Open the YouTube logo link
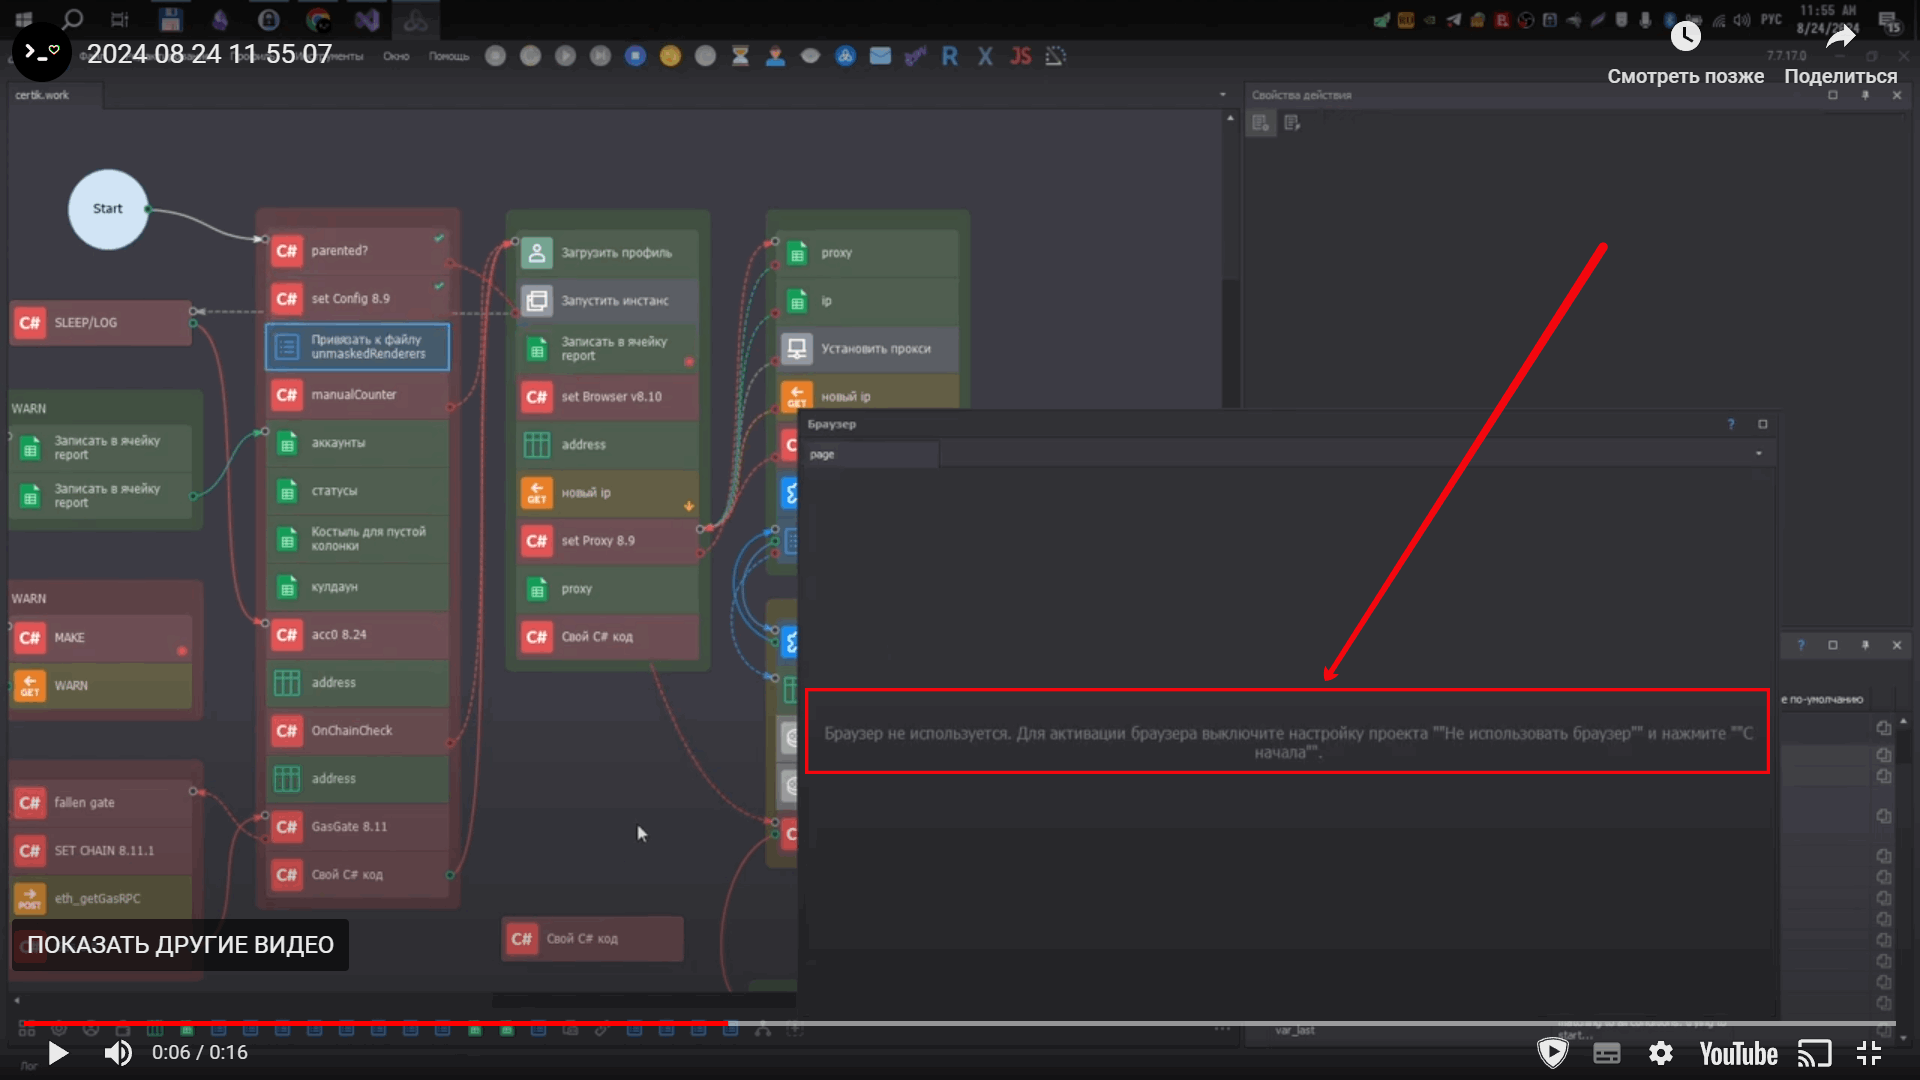 [1738, 1053]
